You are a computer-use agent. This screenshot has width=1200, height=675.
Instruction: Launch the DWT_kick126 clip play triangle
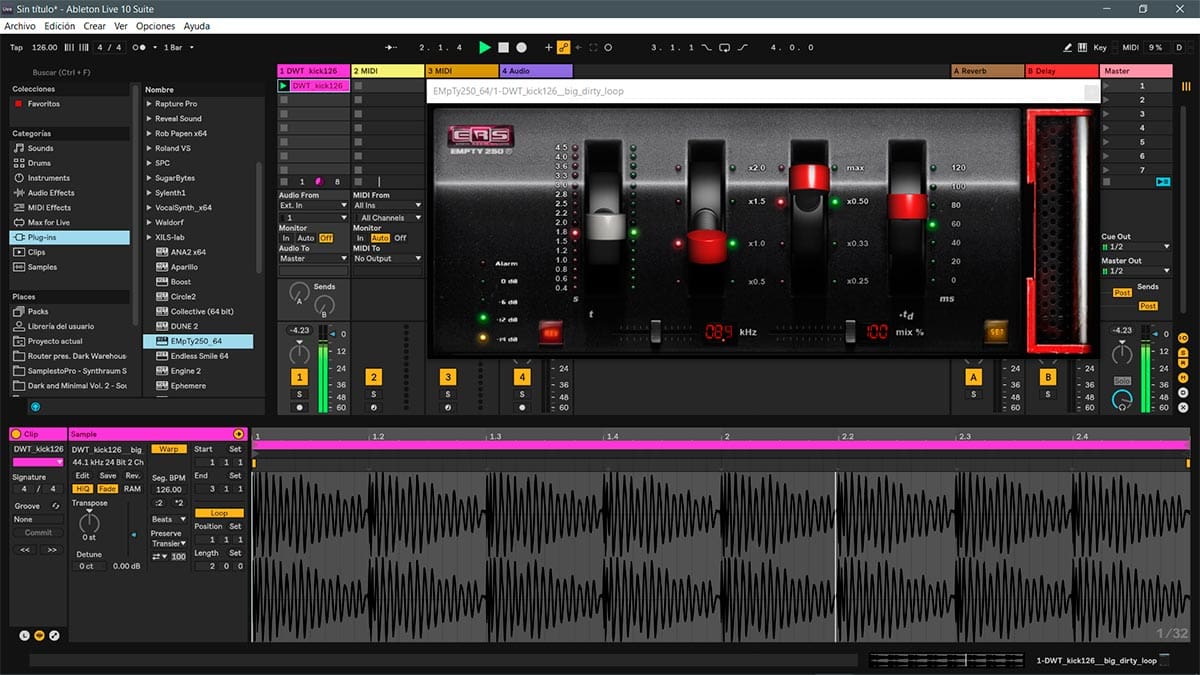[284, 86]
